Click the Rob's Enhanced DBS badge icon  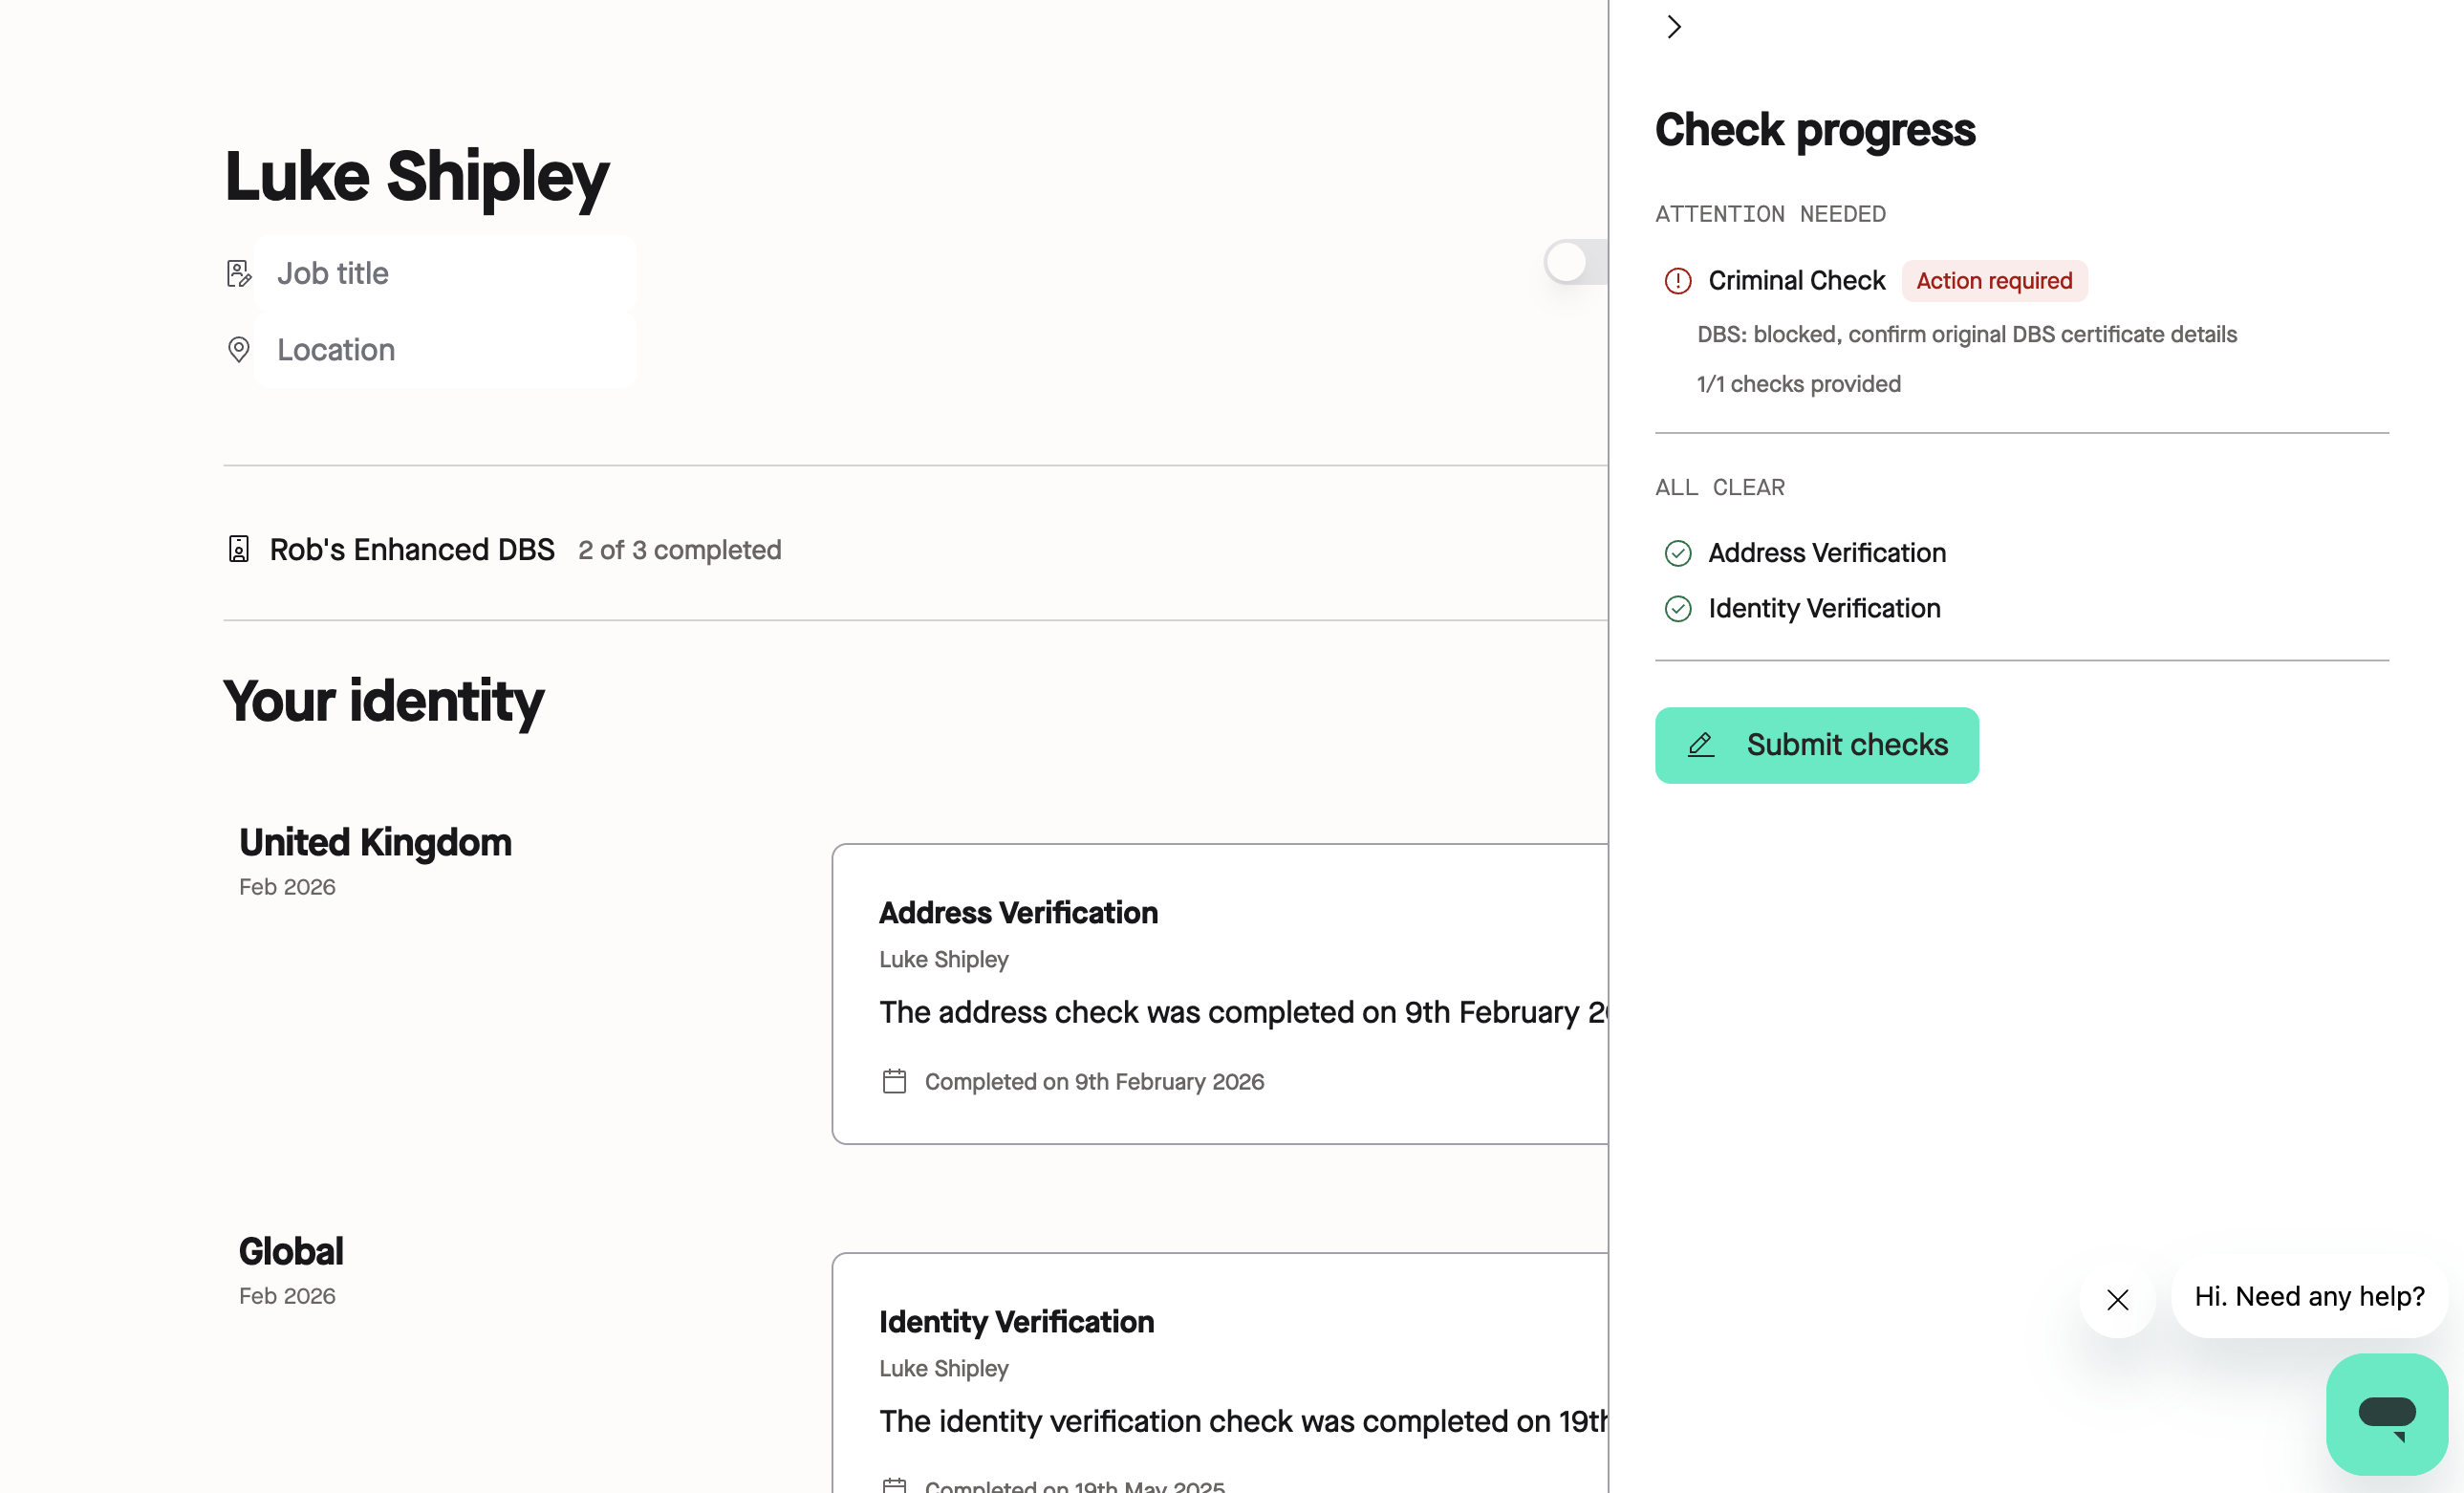pyautogui.click(x=238, y=549)
